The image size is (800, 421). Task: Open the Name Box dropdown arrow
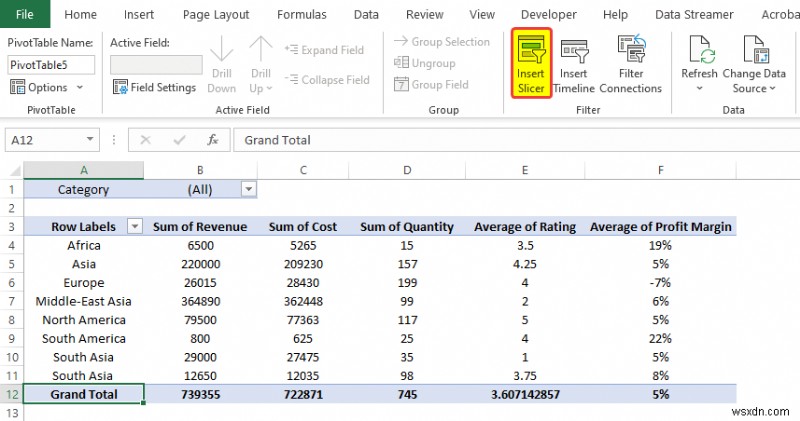coord(90,139)
